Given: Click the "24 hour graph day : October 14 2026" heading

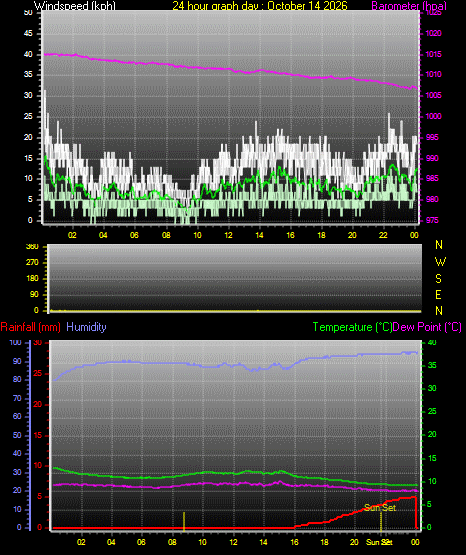Looking at the screenshot, I should (260, 6).
